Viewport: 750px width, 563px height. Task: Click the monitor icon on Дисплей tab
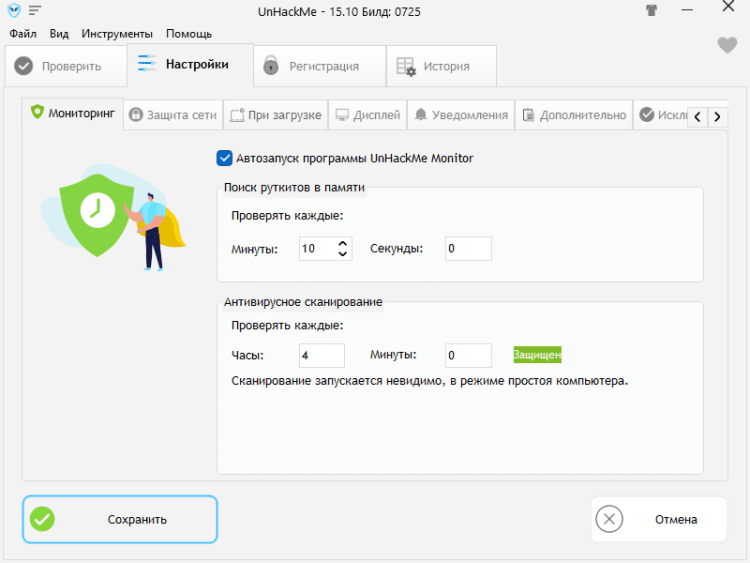tap(342, 115)
